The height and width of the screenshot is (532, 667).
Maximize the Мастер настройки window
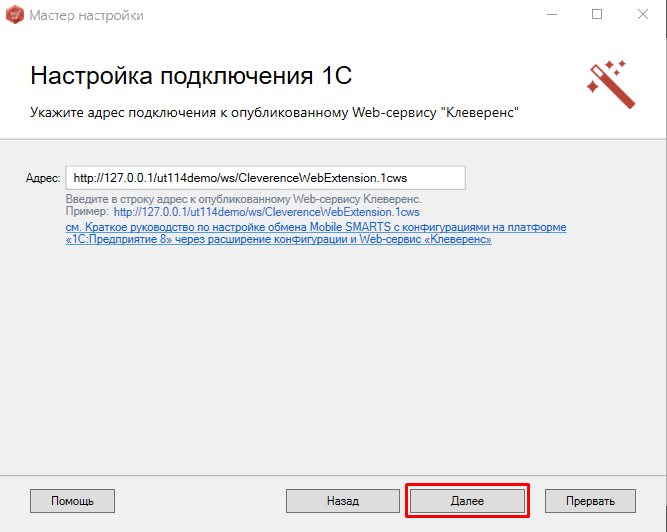(x=597, y=14)
